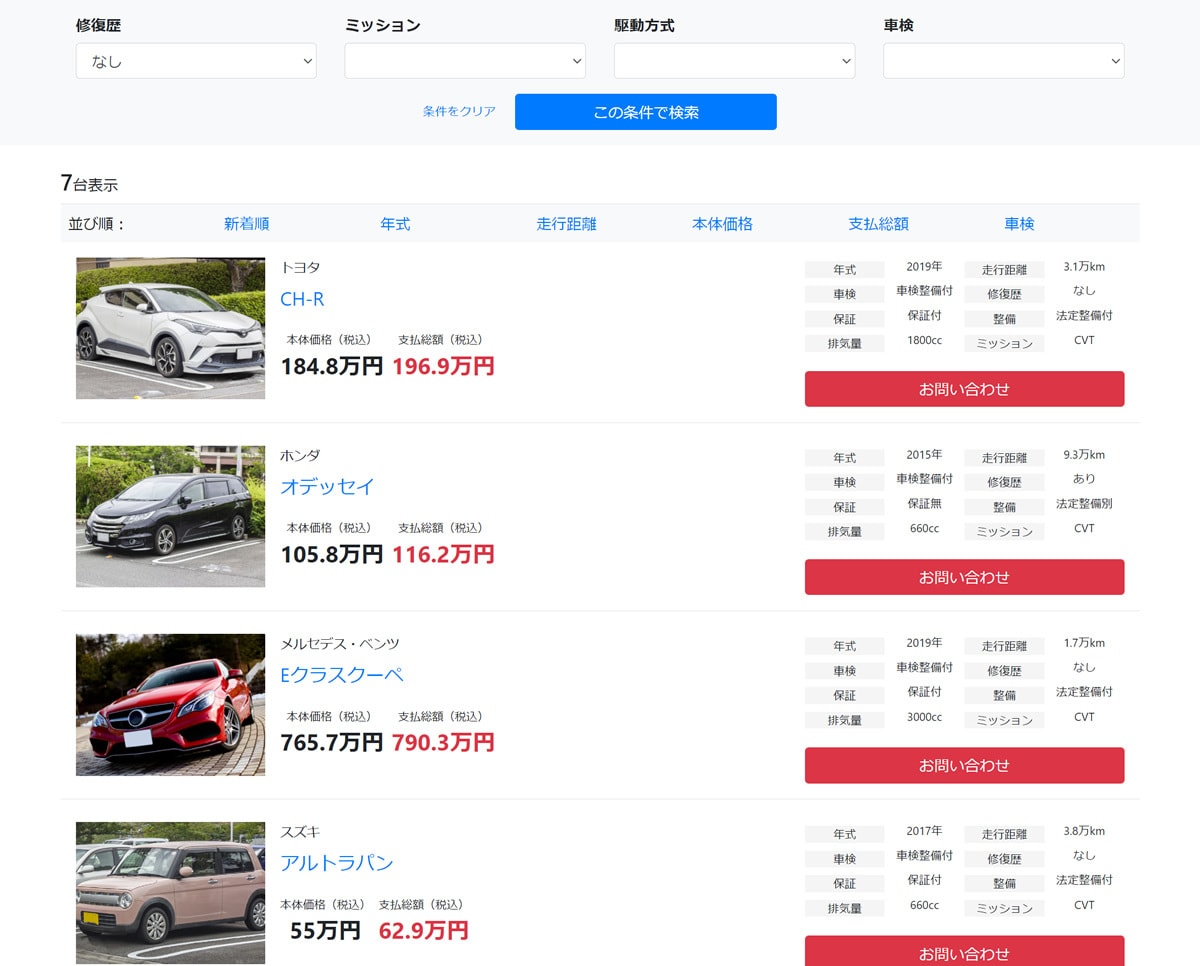Sort results by 年式

395,224
